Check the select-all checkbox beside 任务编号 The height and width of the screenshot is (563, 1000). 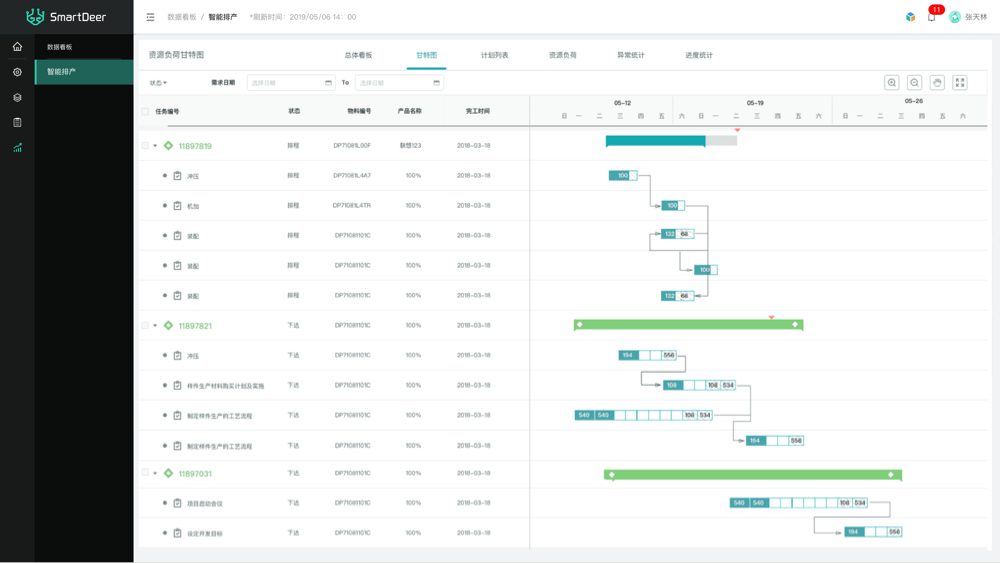point(145,112)
